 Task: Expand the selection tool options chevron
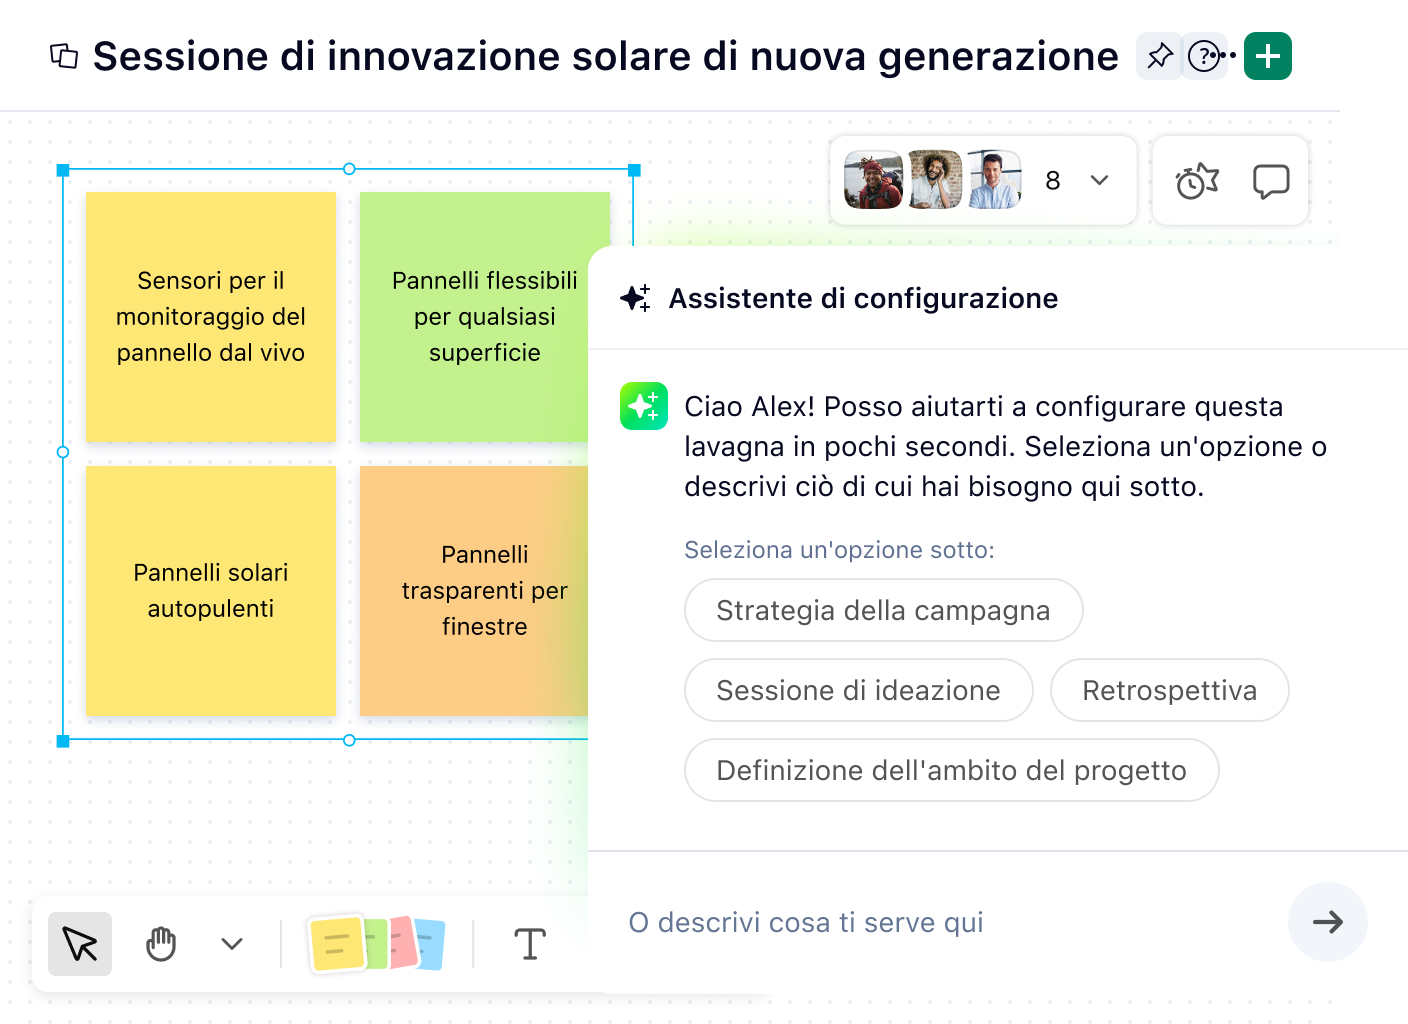click(231, 943)
